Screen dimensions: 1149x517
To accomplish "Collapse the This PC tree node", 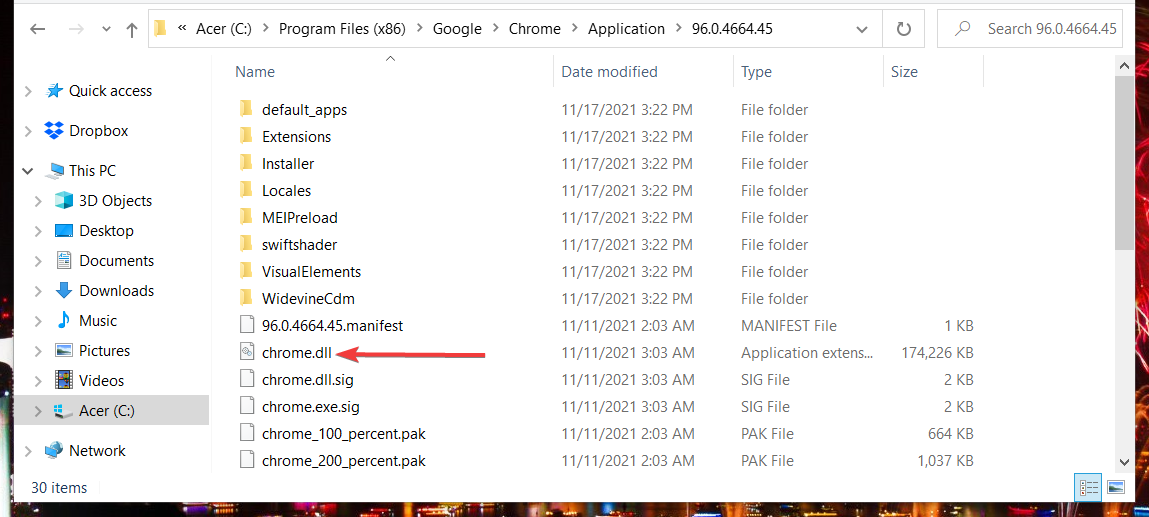I will point(29,171).
